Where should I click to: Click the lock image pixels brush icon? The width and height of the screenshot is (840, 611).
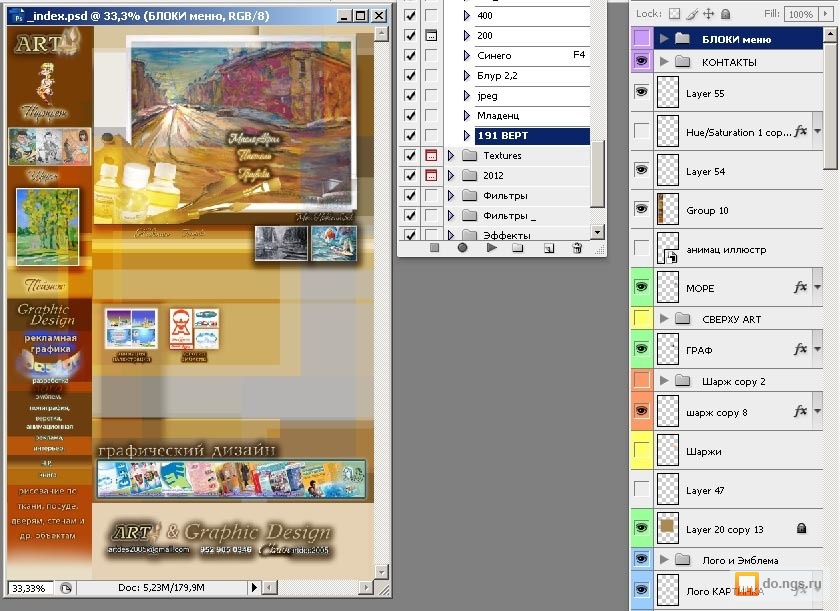[692, 14]
